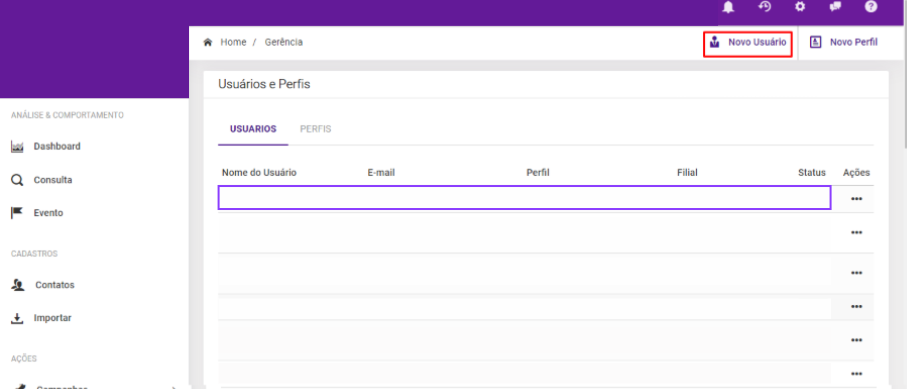This screenshot has width=907, height=389.
Task: Open the notifications bell icon
Action: point(729,7)
